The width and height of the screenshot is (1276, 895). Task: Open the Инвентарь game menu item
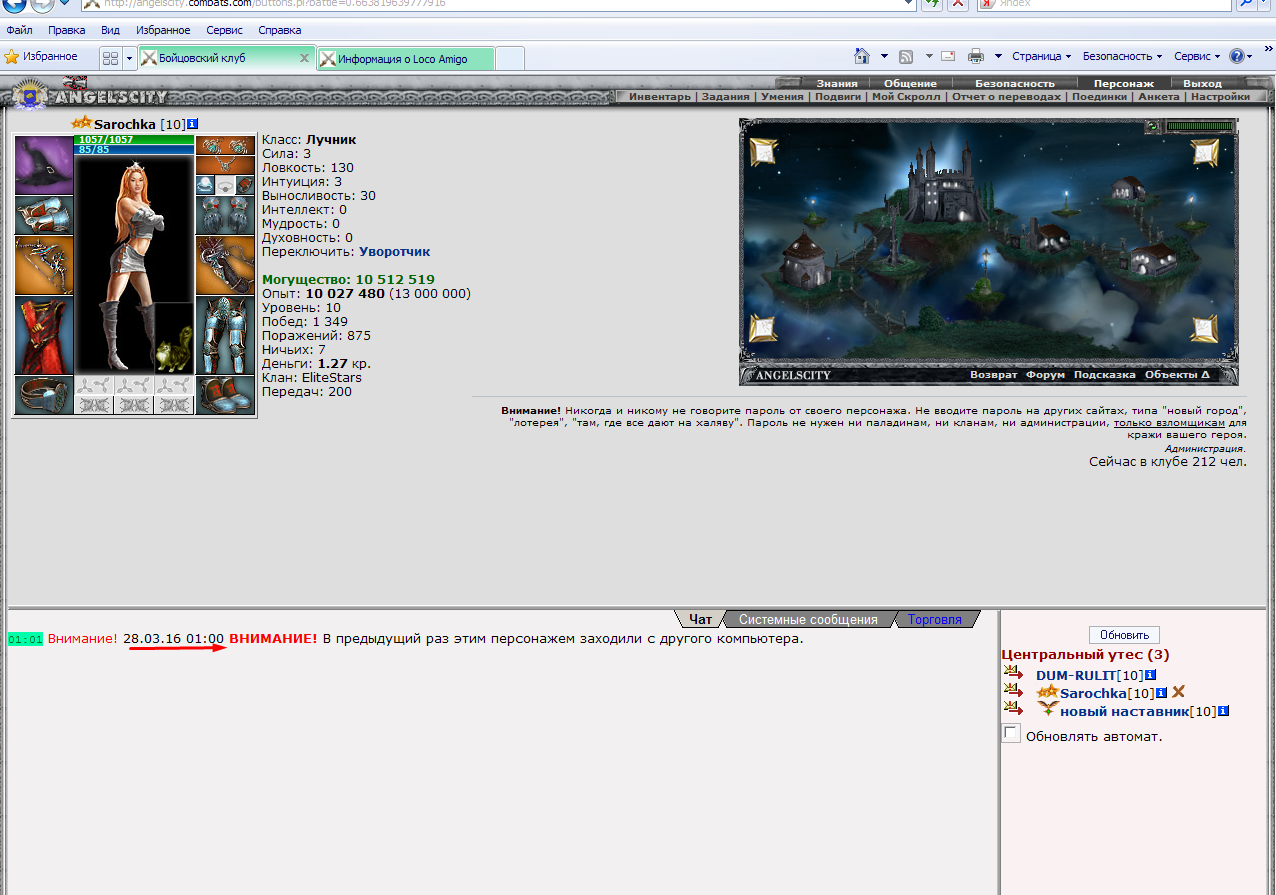(x=659, y=97)
